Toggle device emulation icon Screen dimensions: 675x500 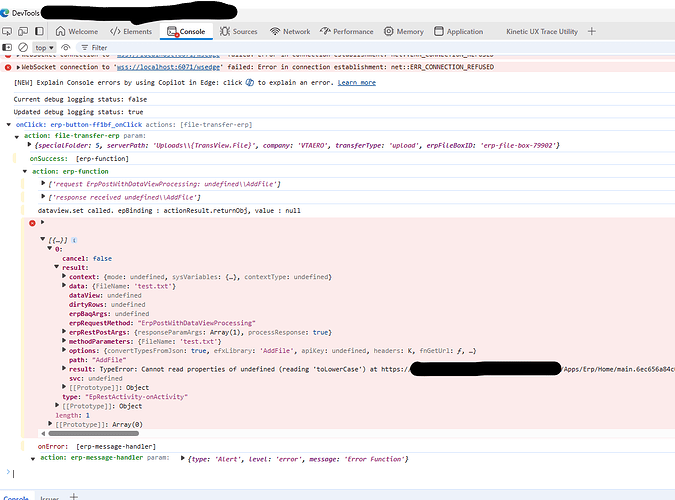[x=23, y=31]
